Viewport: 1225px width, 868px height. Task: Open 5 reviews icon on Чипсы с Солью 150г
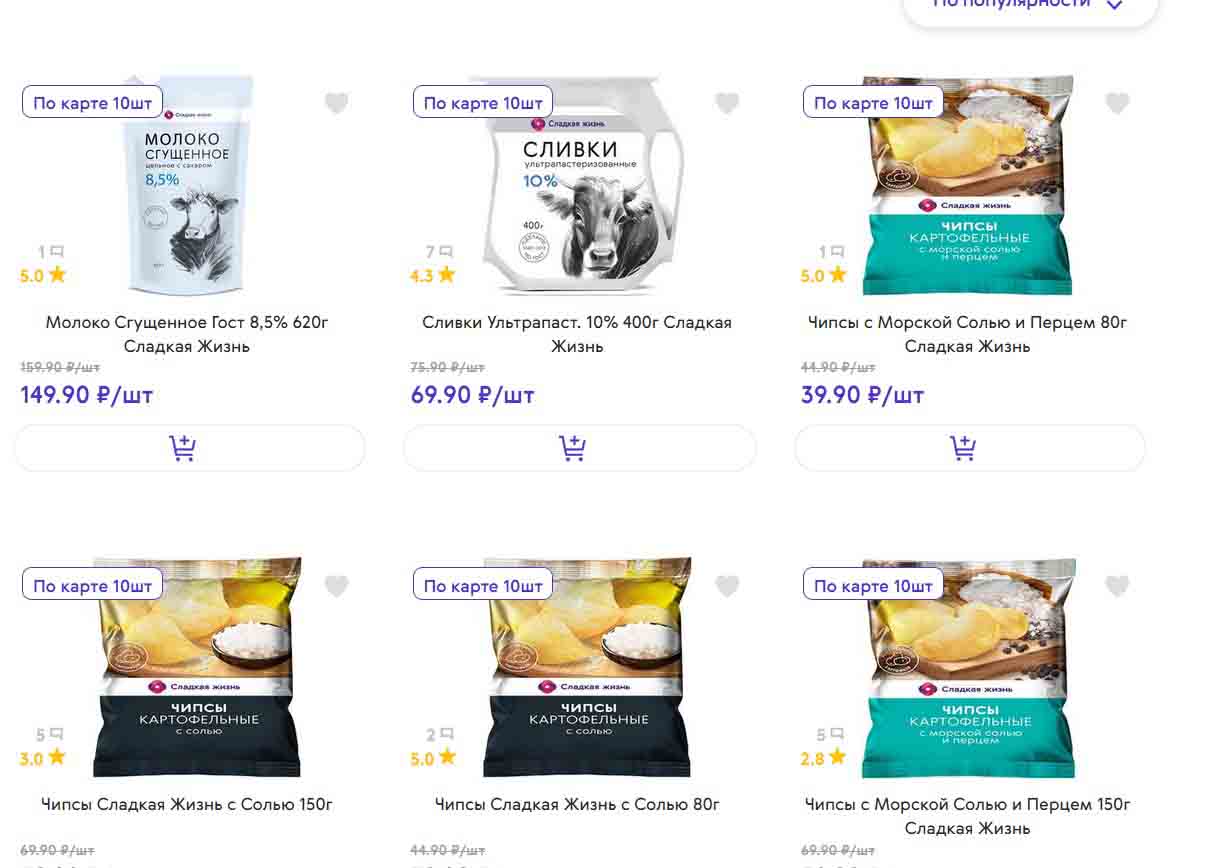49,735
